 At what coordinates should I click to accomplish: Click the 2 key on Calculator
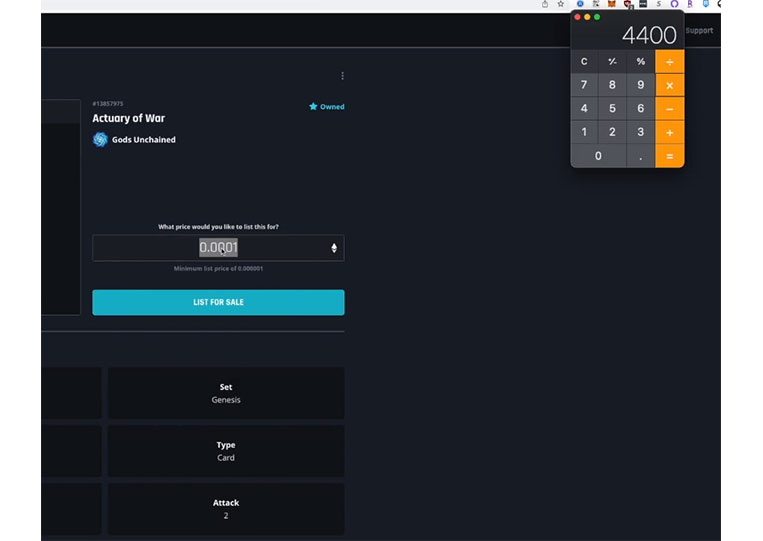tap(612, 132)
